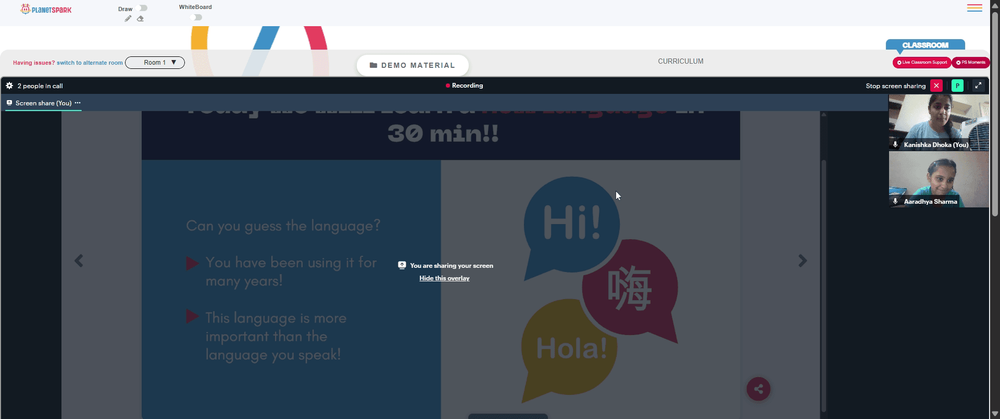Image resolution: width=1000 pixels, height=419 pixels.
Task: Click the page scrollbar down arrow
Action: pos(995,414)
